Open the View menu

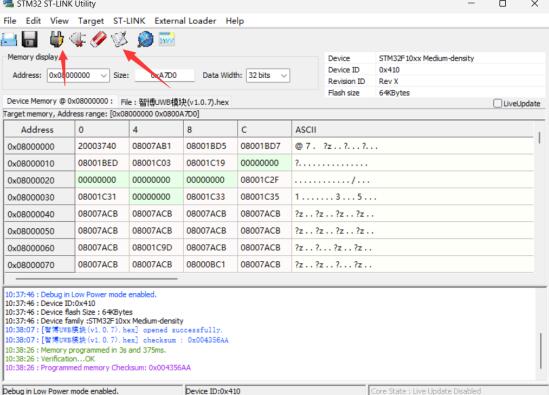(59, 21)
